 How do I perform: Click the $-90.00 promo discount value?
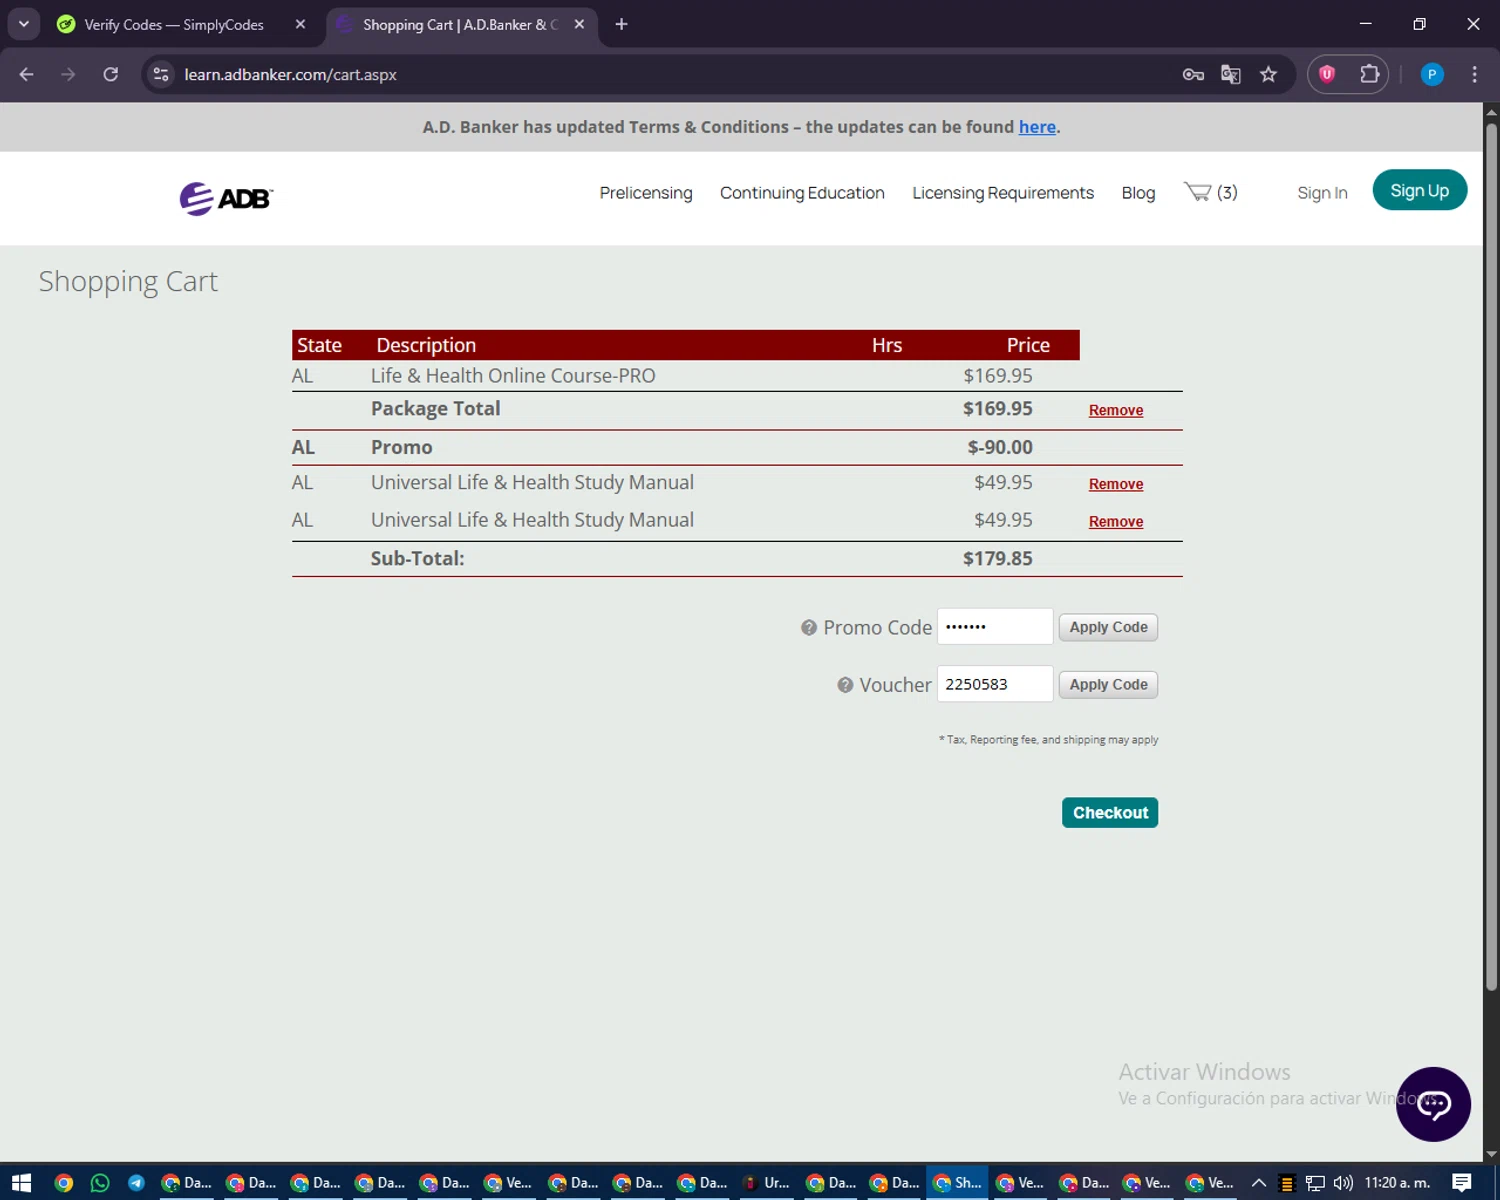click(x=1000, y=448)
